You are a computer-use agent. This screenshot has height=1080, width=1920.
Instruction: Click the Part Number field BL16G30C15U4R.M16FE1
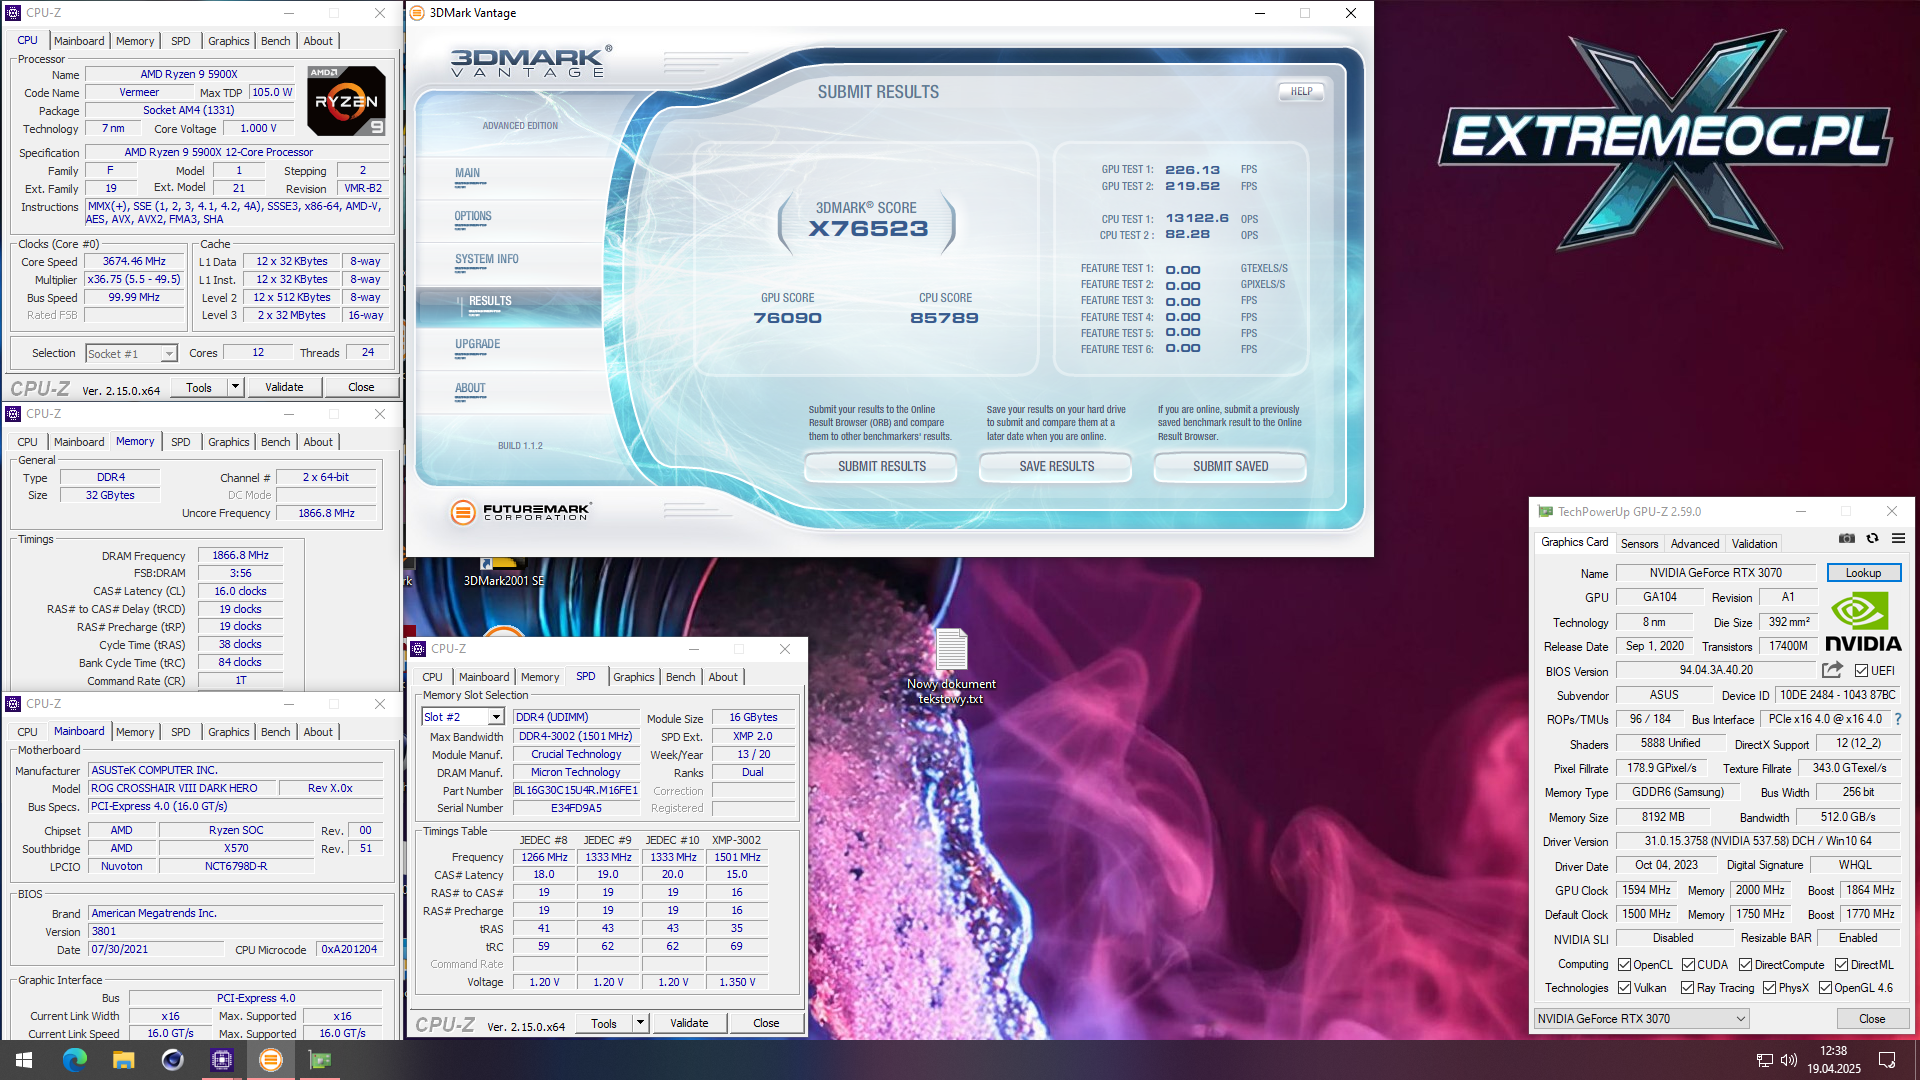click(575, 790)
